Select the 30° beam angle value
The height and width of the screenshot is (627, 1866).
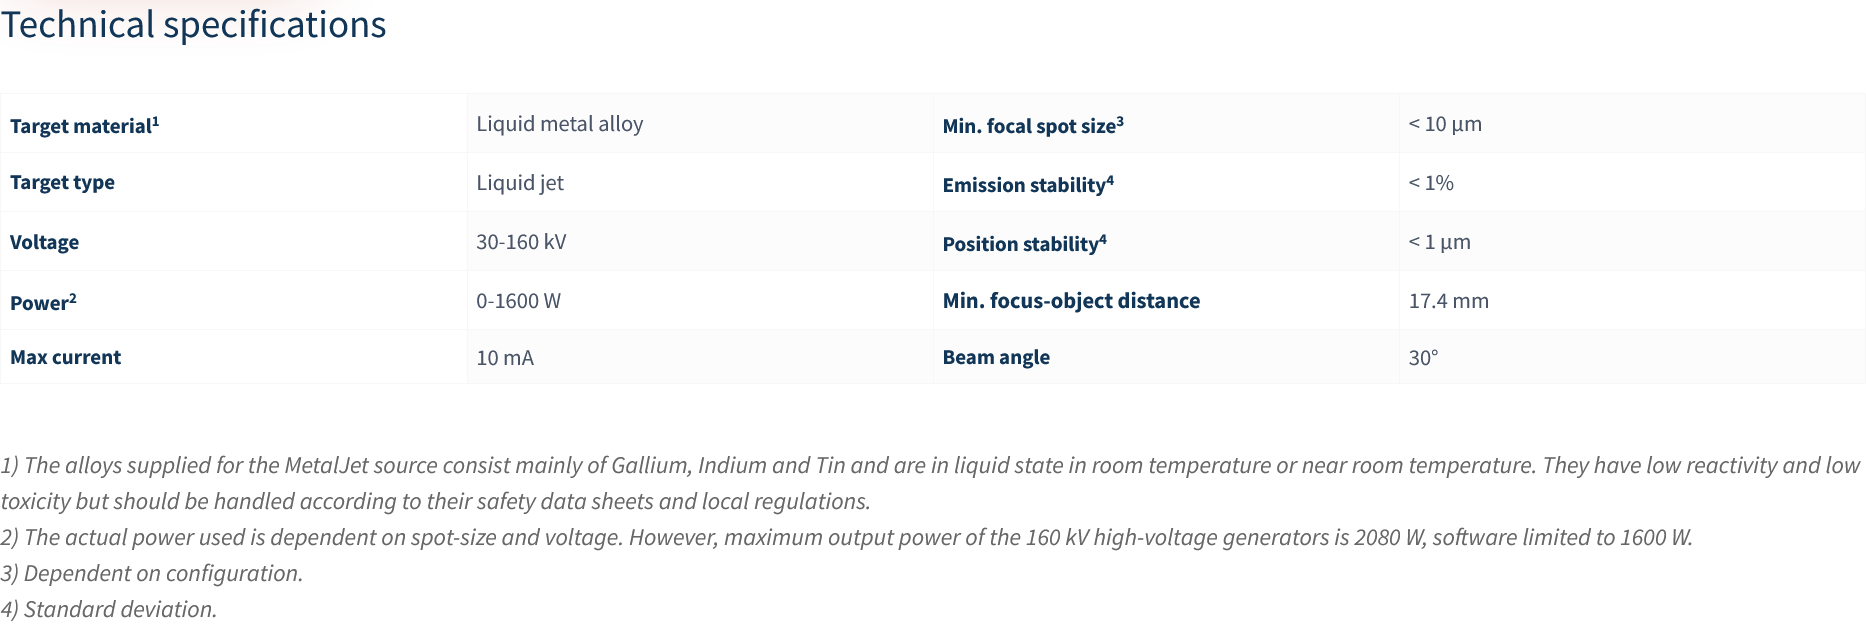tap(1423, 358)
